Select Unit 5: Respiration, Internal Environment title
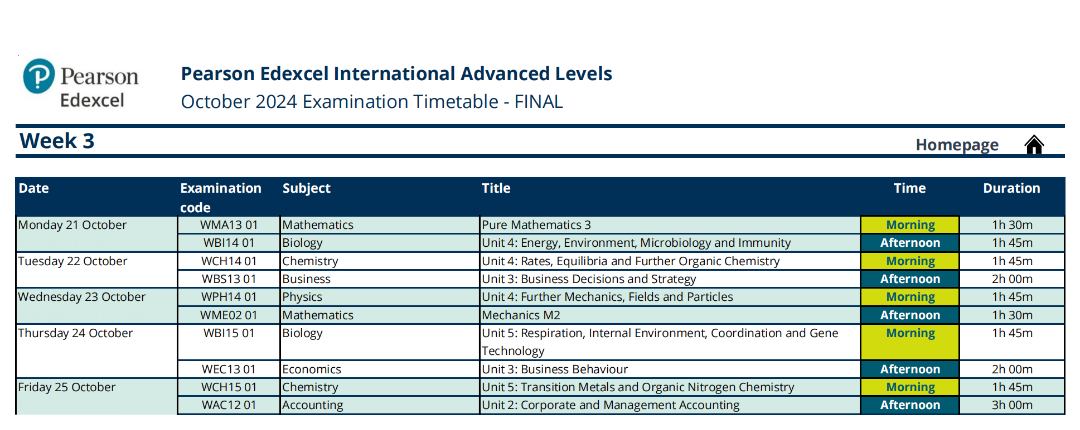 tap(670, 342)
